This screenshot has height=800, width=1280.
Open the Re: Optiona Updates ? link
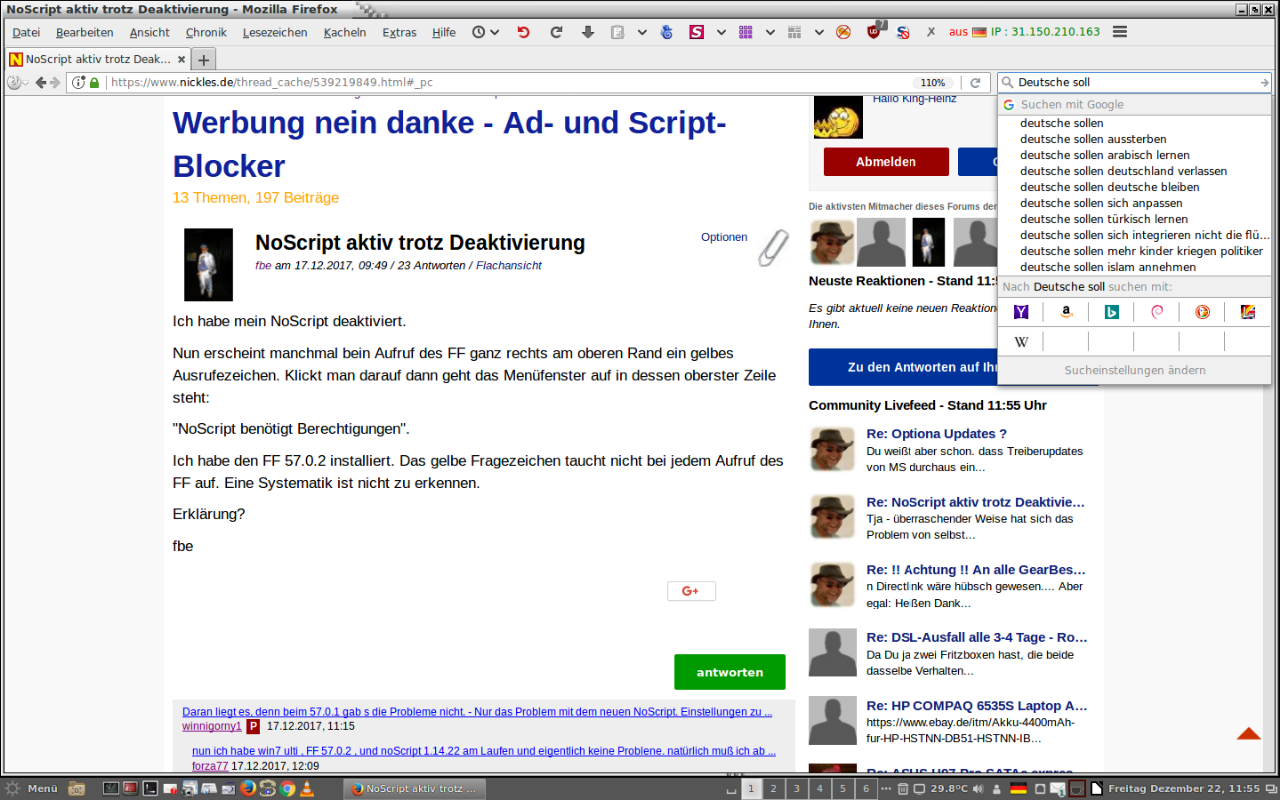pyautogui.click(x=937, y=434)
